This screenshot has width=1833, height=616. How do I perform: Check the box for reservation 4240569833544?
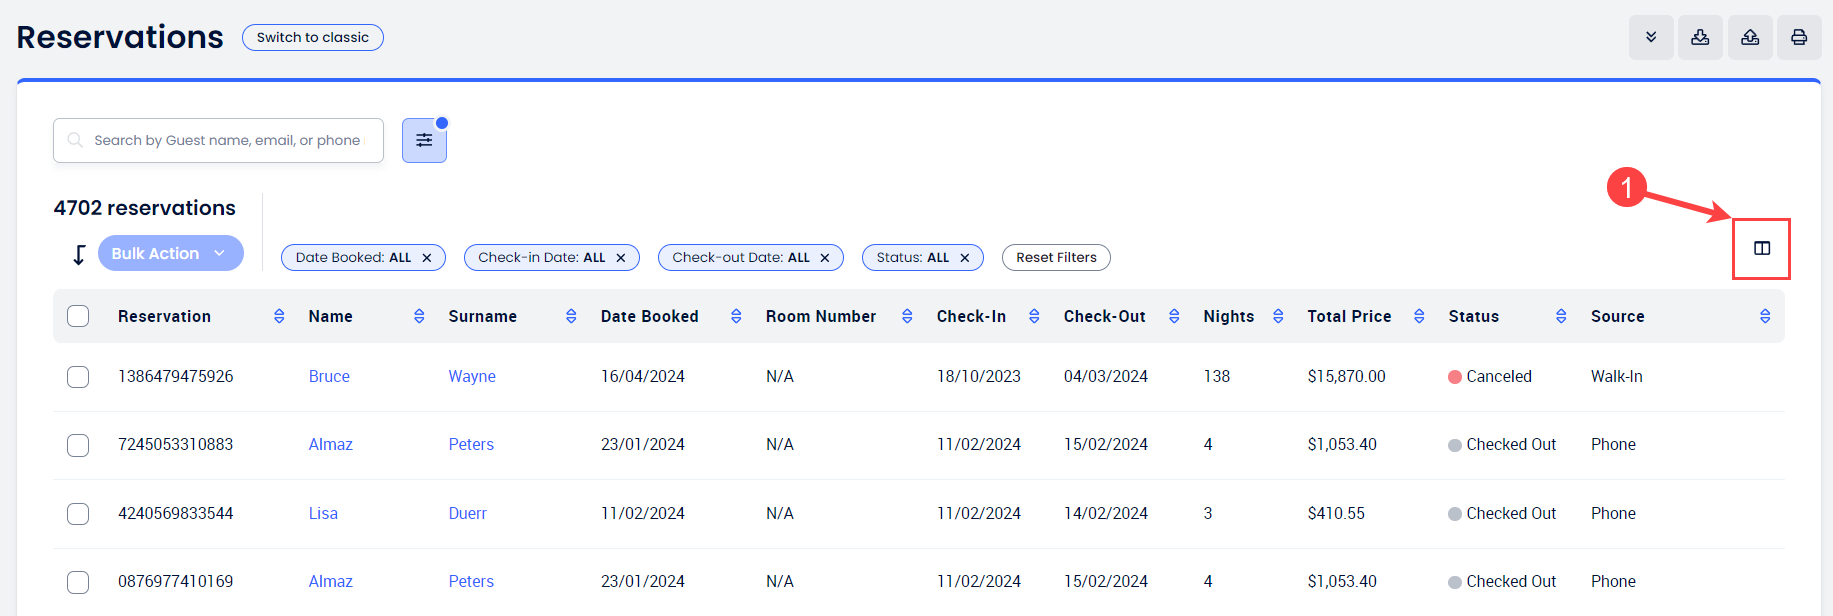point(78,514)
